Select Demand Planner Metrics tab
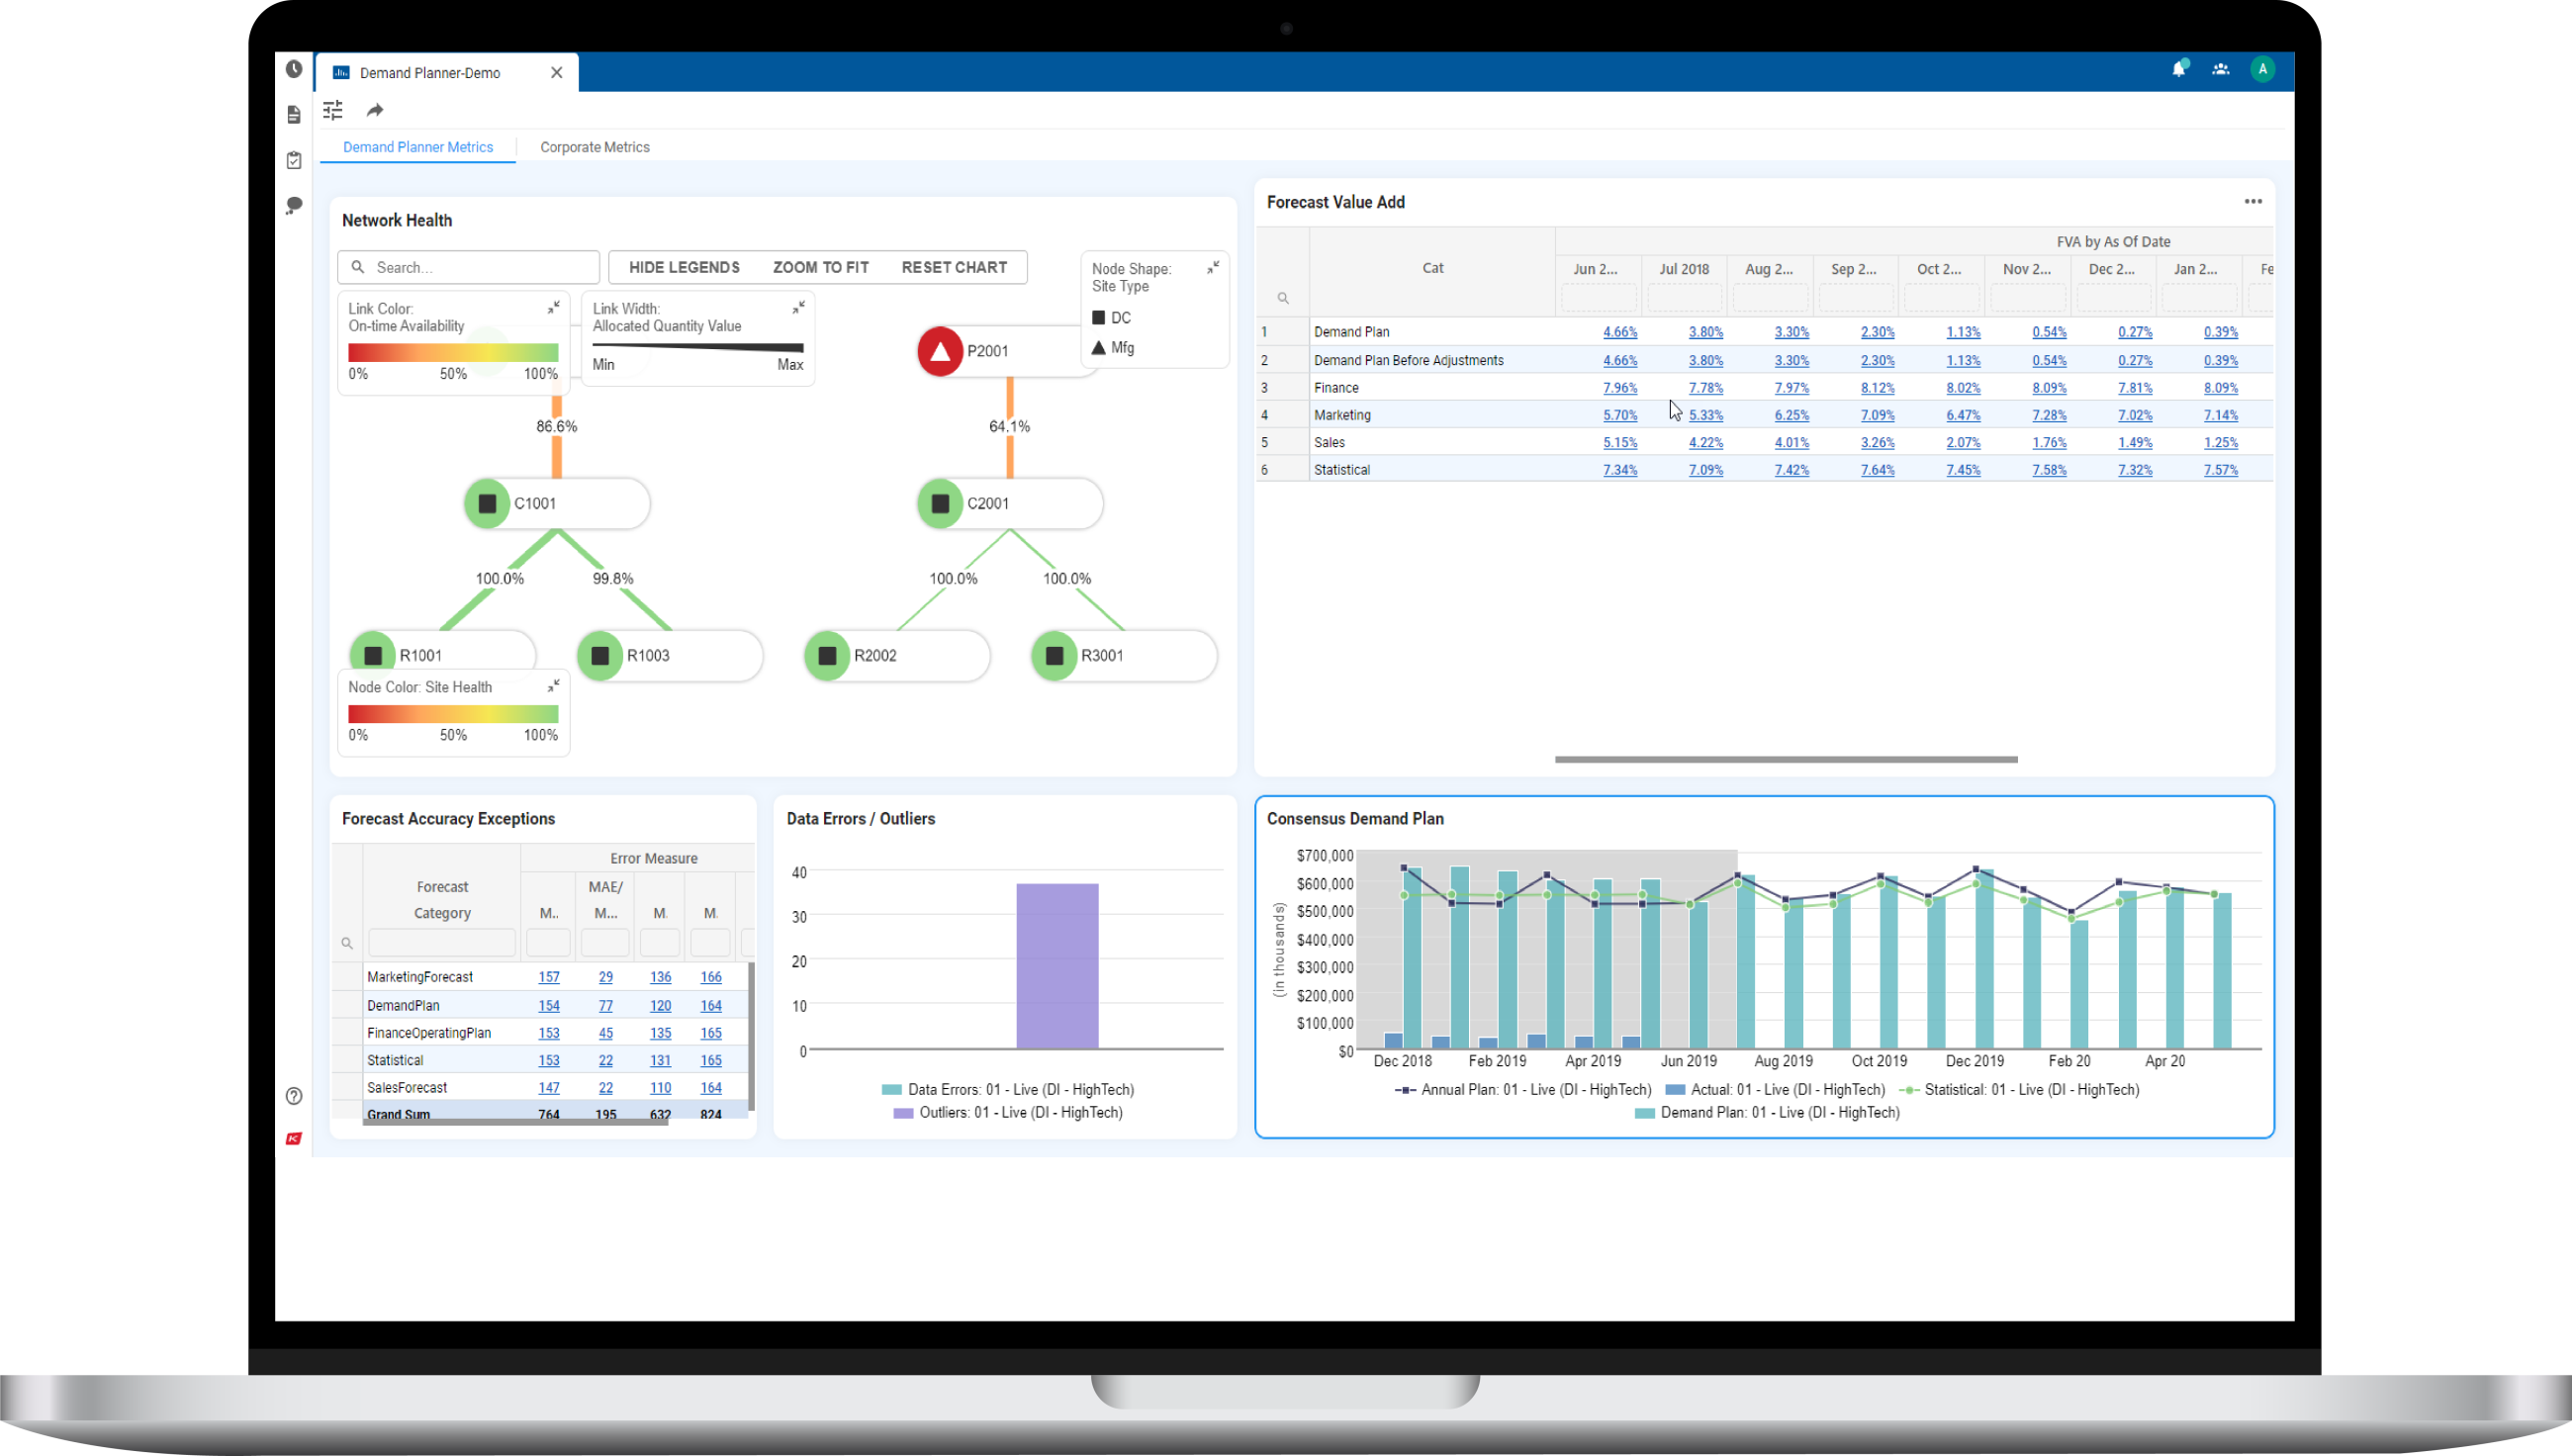 (x=418, y=147)
